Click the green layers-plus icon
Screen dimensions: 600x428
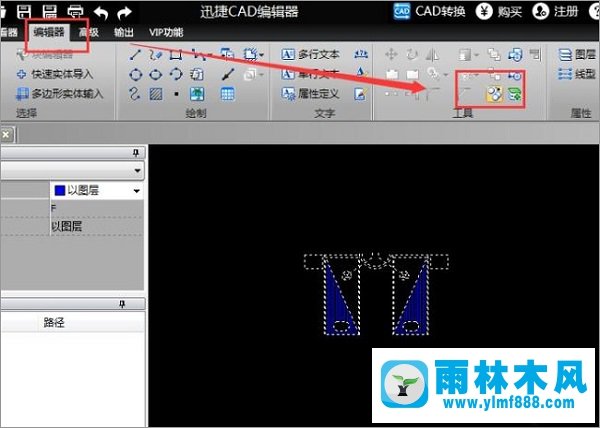(x=515, y=94)
